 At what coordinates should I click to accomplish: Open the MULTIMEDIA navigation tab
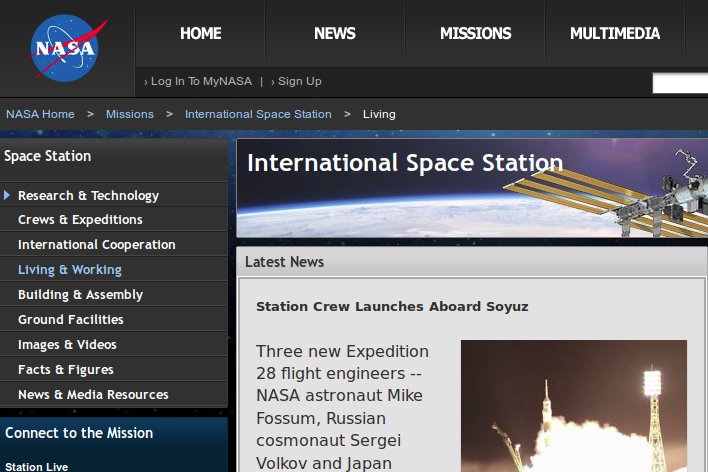[615, 33]
